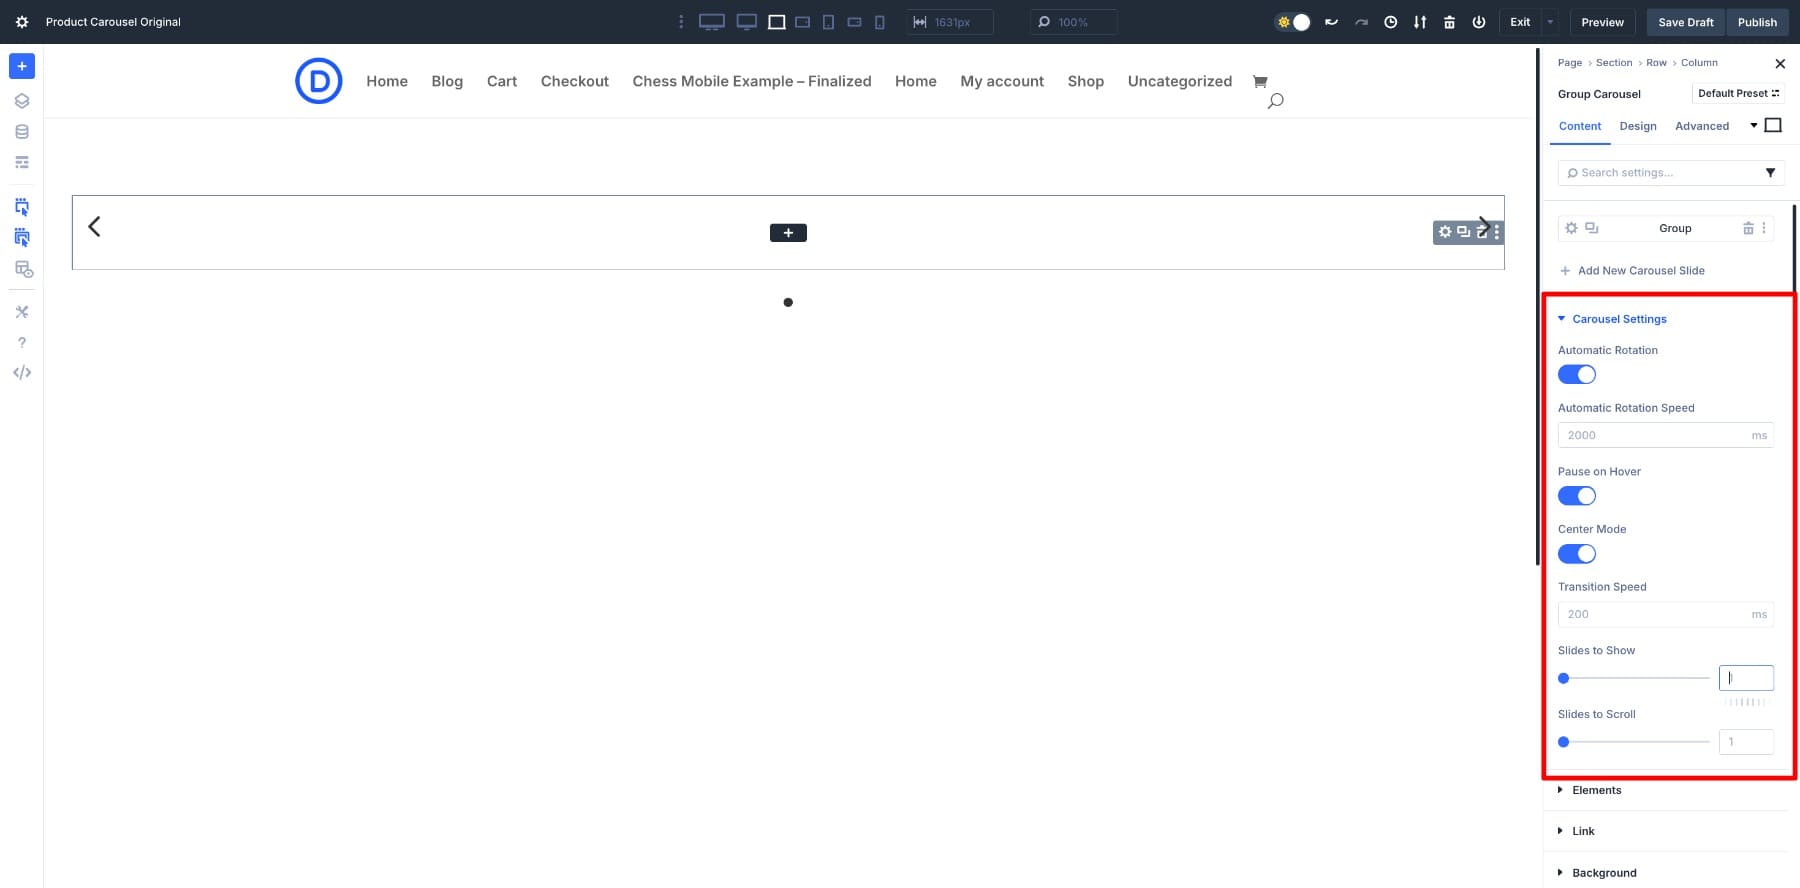1800x888 pixels.
Task: Open the database variables icon in sidebar
Action: click(22, 132)
